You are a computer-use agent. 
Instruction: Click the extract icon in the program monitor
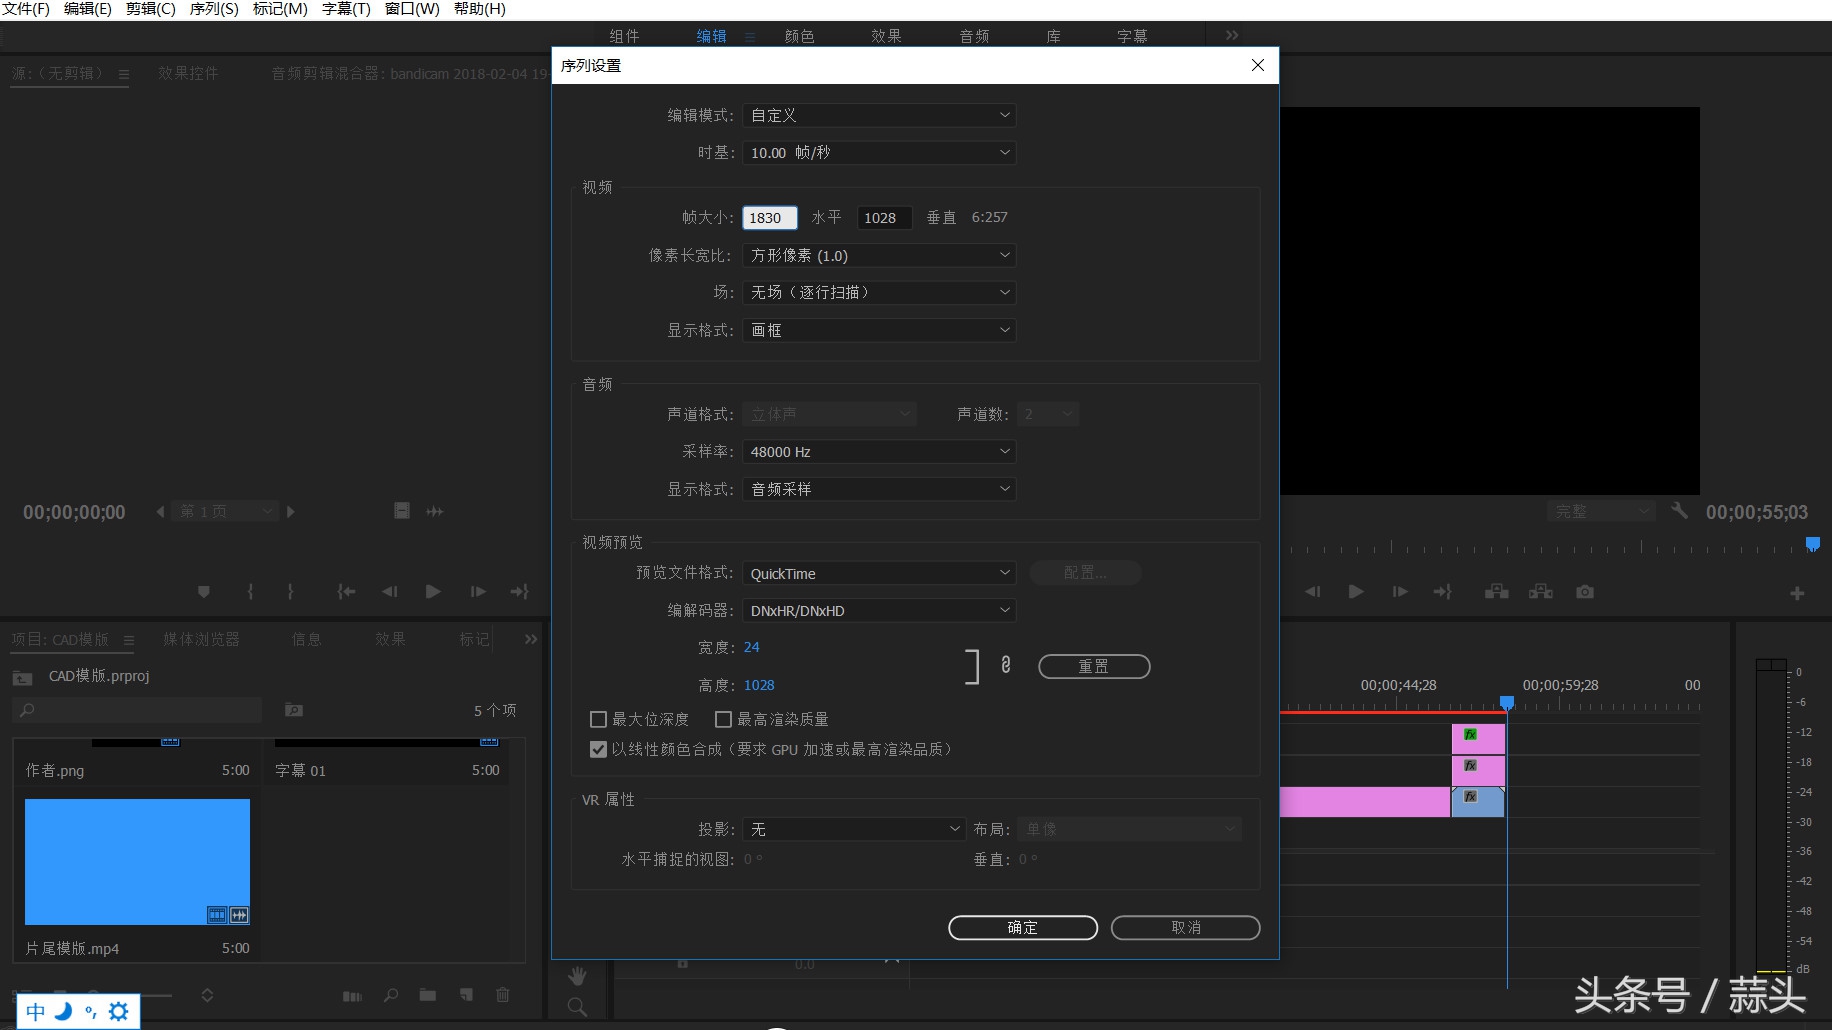(1541, 591)
